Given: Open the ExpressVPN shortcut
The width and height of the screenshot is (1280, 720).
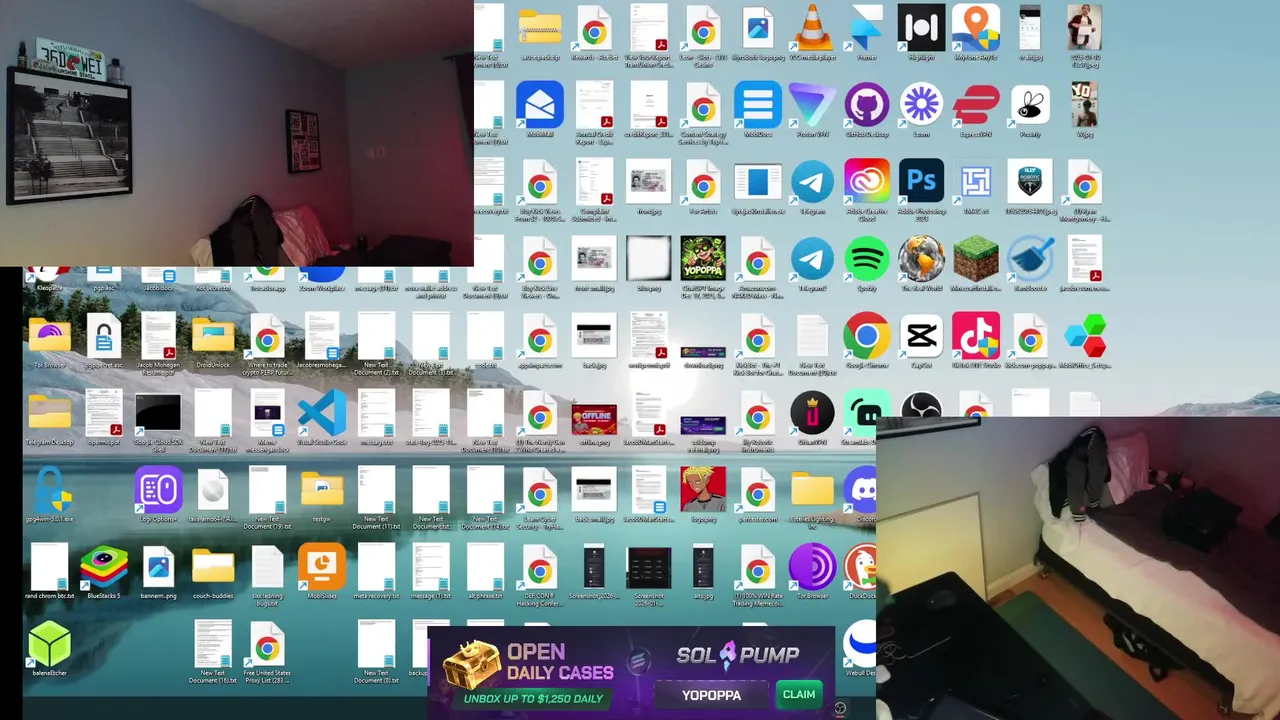Looking at the screenshot, I should click(x=976, y=105).
